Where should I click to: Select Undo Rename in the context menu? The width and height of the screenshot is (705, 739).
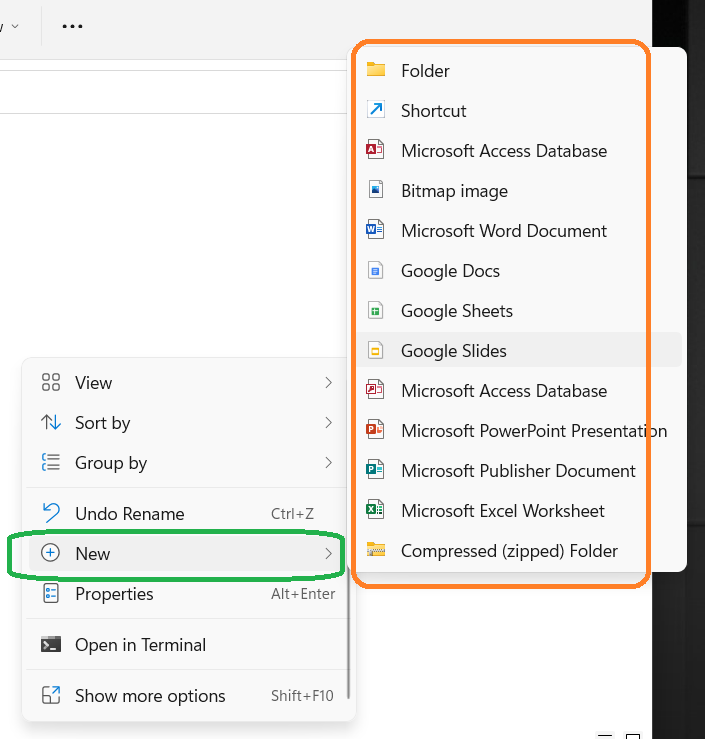[187, 513]
